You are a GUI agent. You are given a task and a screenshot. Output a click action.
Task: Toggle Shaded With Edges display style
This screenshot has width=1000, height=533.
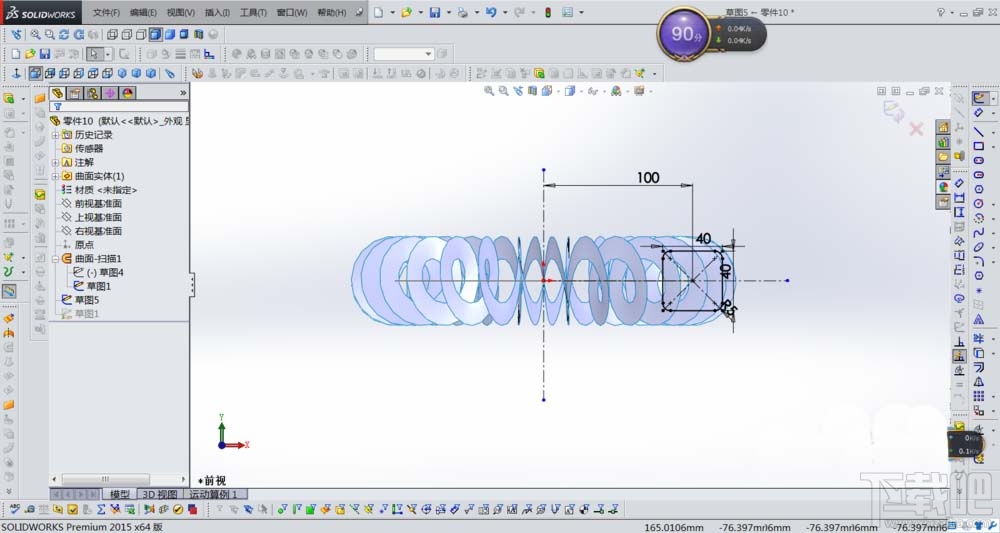tap(155, 34)
